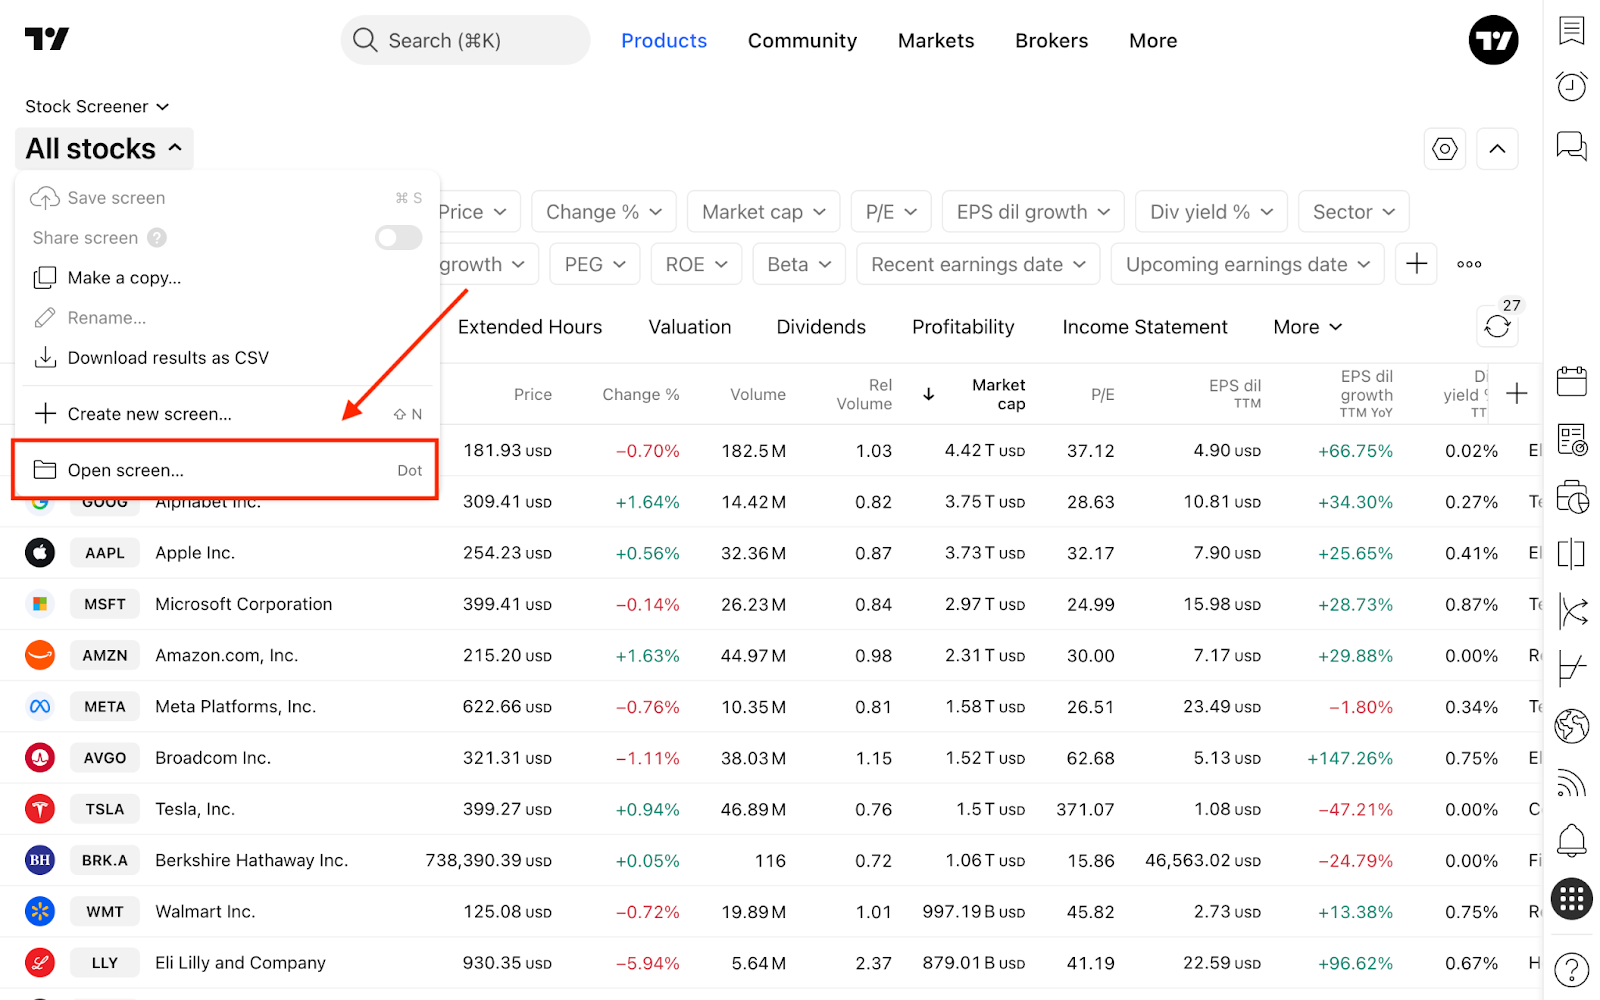Screen dimensions: 1600x1000
Task: Switch to the Valuation tab
Action: point(690,327)
